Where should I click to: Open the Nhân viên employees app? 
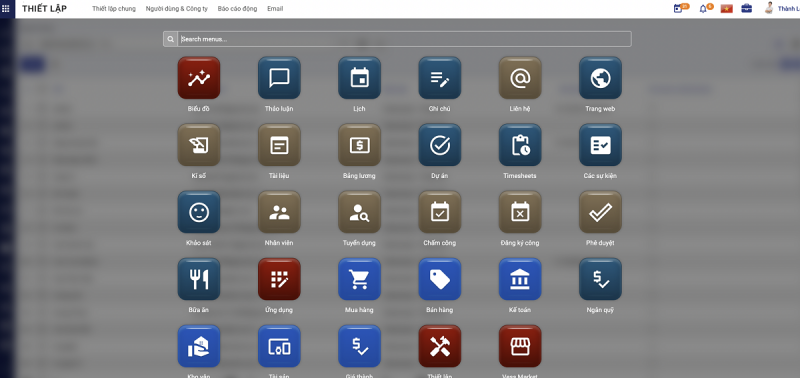[279, 212]
